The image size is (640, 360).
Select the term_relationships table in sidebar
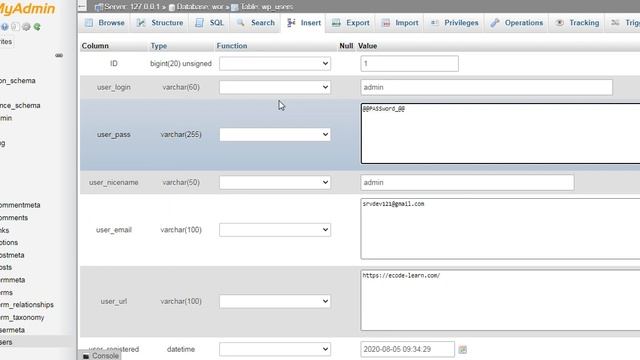(x=27, y=305)
